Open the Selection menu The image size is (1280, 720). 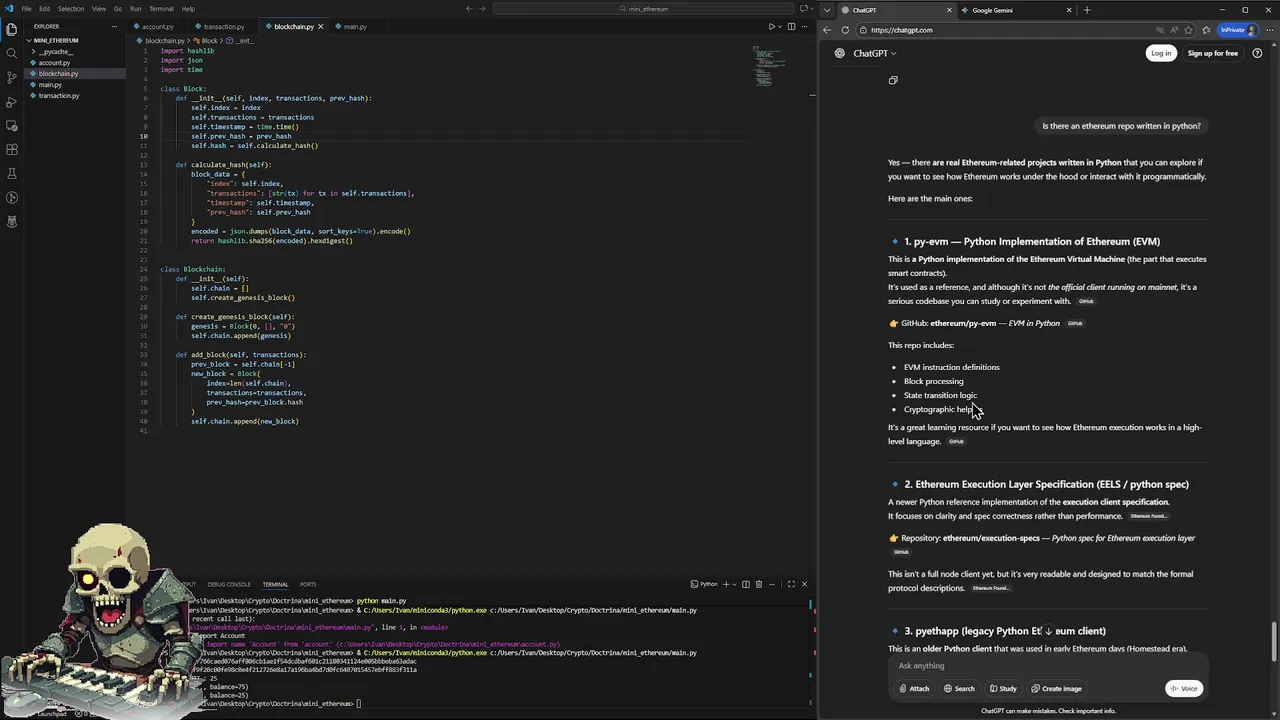[x=71, y=9]
